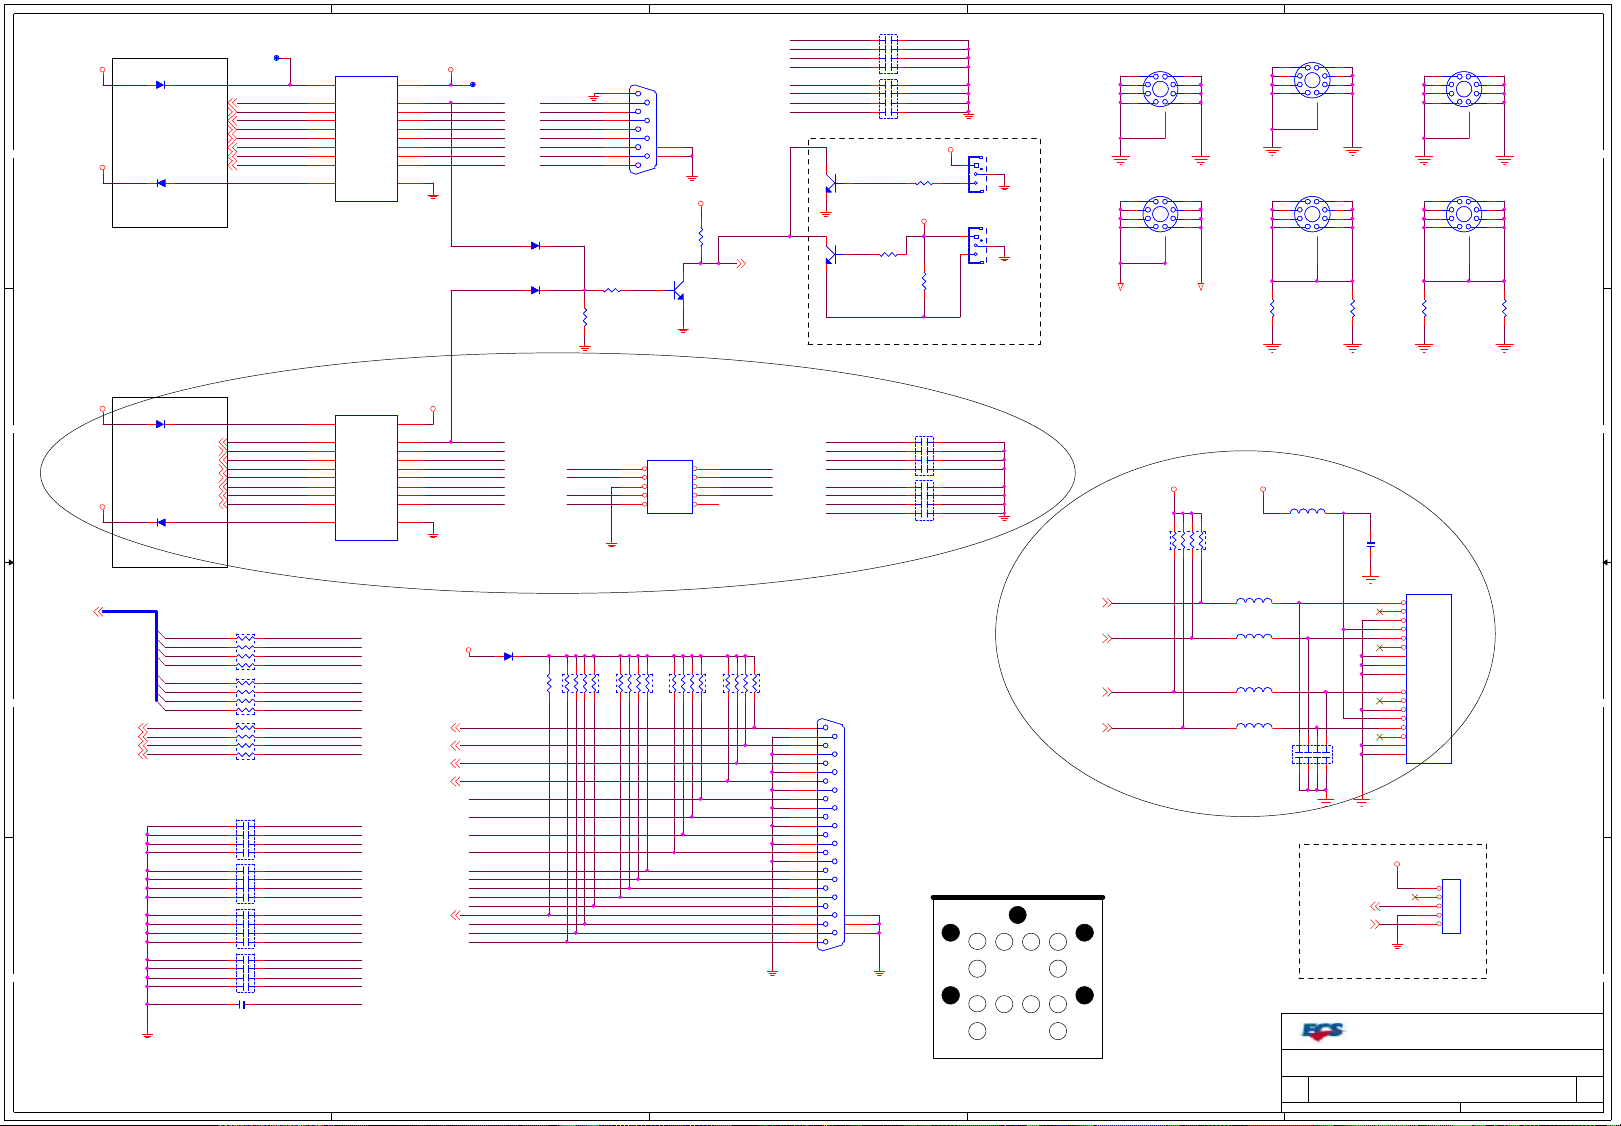Select the diode feeding the parallel-port pull-up resistors

(509, 656)
